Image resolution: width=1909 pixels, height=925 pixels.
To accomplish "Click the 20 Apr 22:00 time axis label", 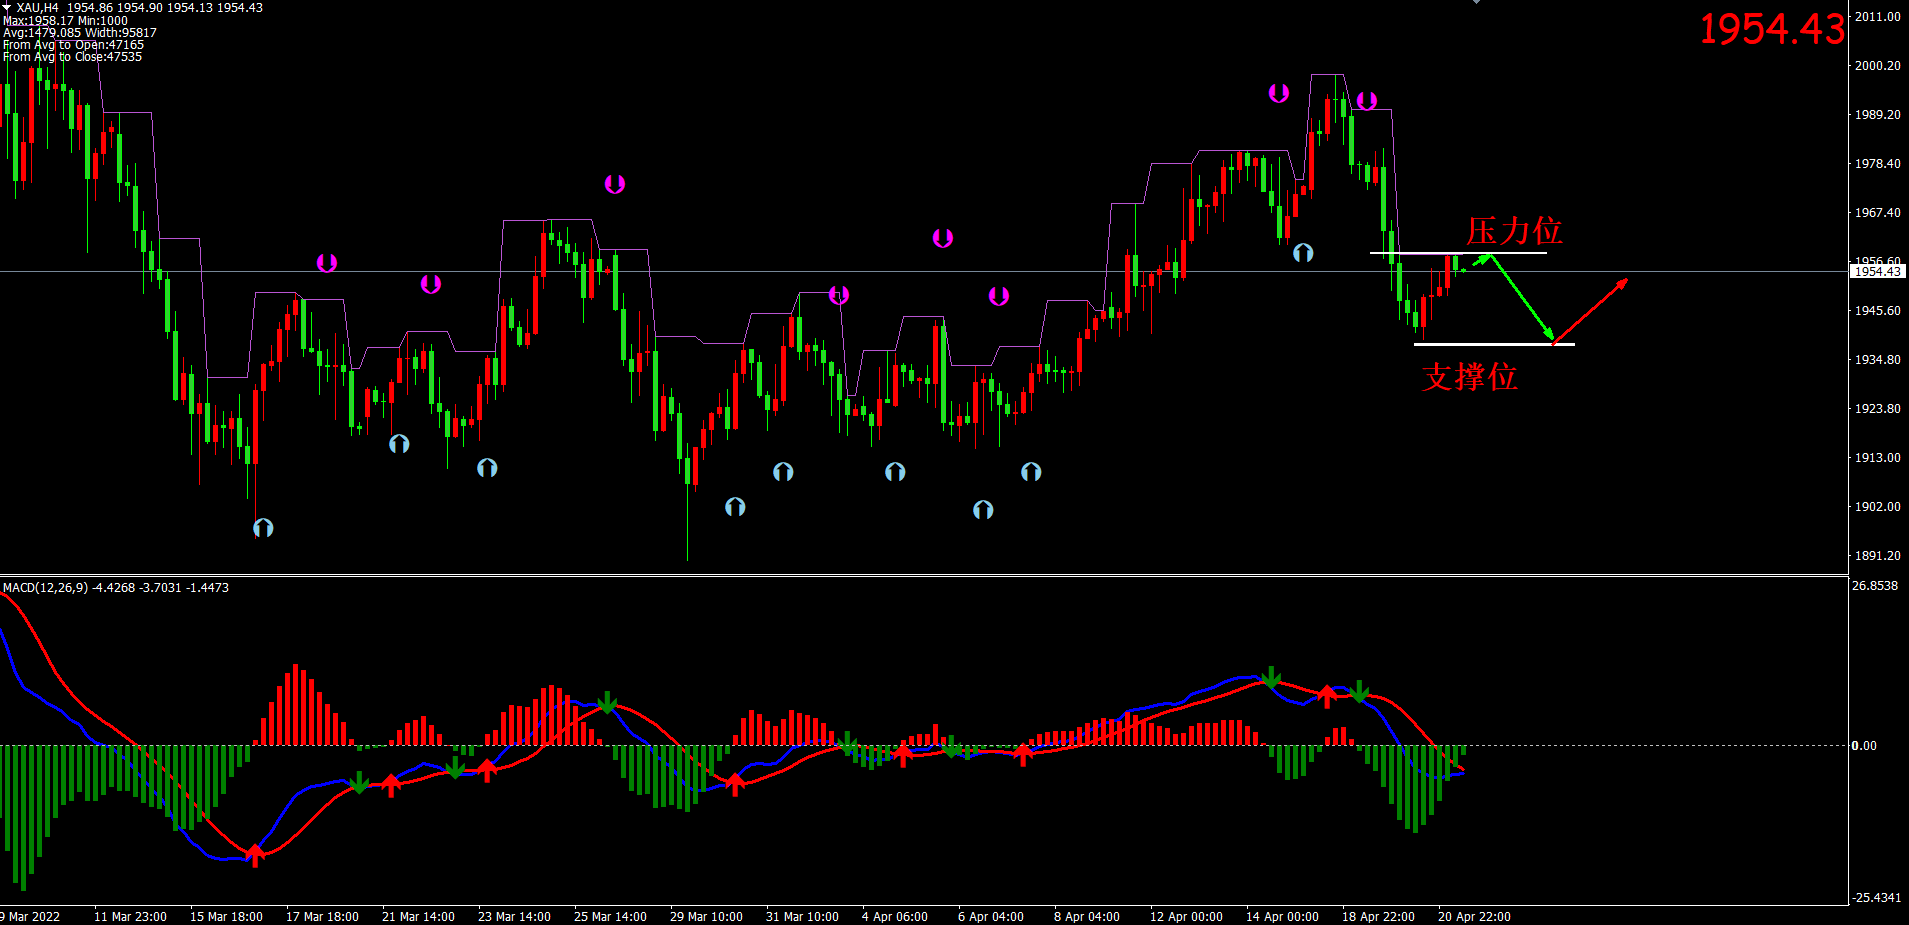I will [x=1474, y=916].
